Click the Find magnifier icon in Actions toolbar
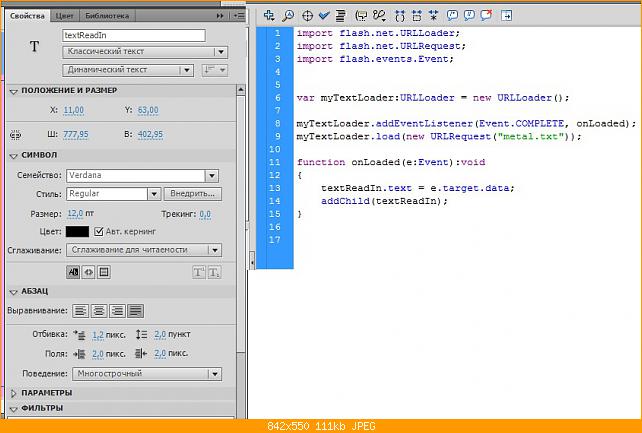The width and height of the screenshot is (642, 433). [288, 16]
